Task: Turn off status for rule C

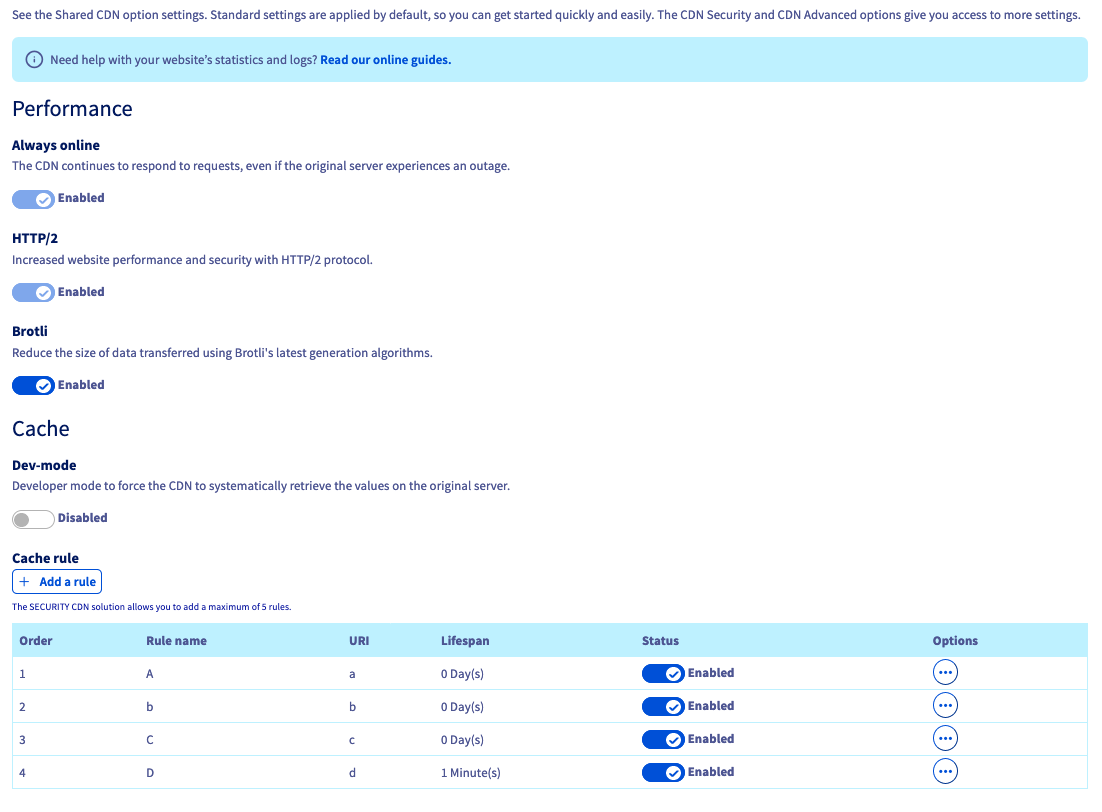Action: [663, 740]
